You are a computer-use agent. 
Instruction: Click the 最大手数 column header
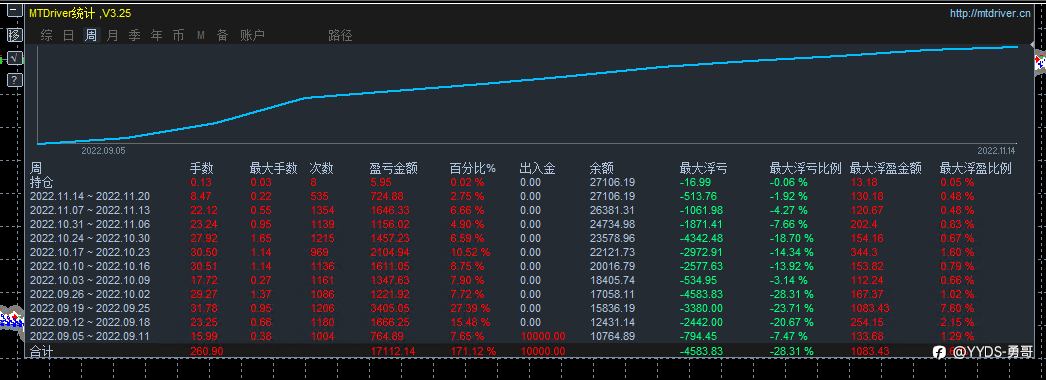[x=274, y=169]
